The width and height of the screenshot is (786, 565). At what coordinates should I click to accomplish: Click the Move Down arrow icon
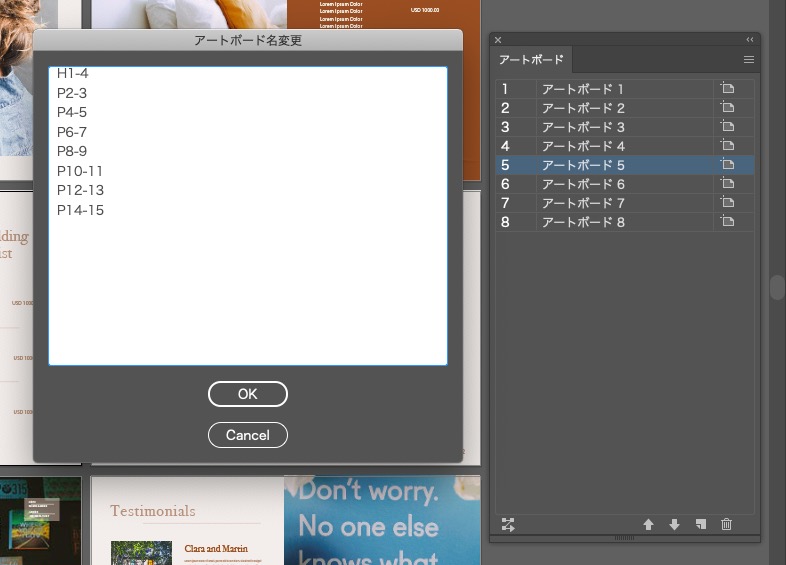[674, 525]
